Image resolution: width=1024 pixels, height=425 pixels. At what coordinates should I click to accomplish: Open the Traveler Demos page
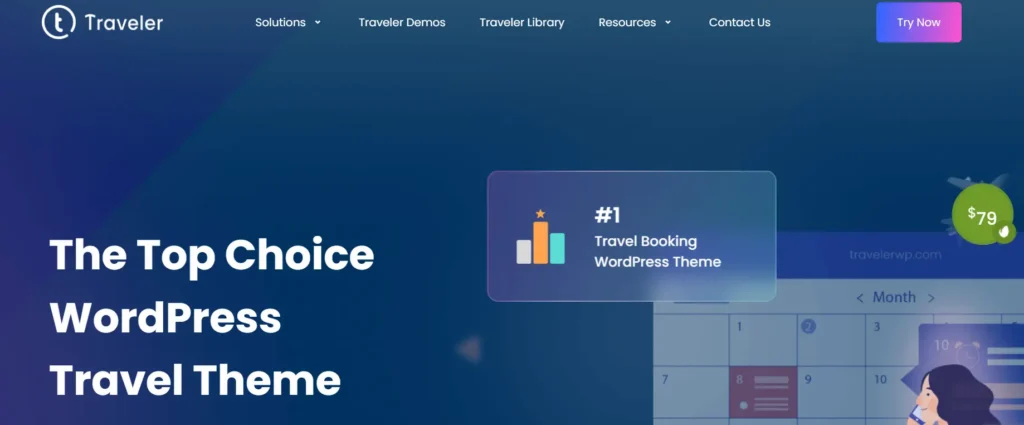[x=402, y=22]
